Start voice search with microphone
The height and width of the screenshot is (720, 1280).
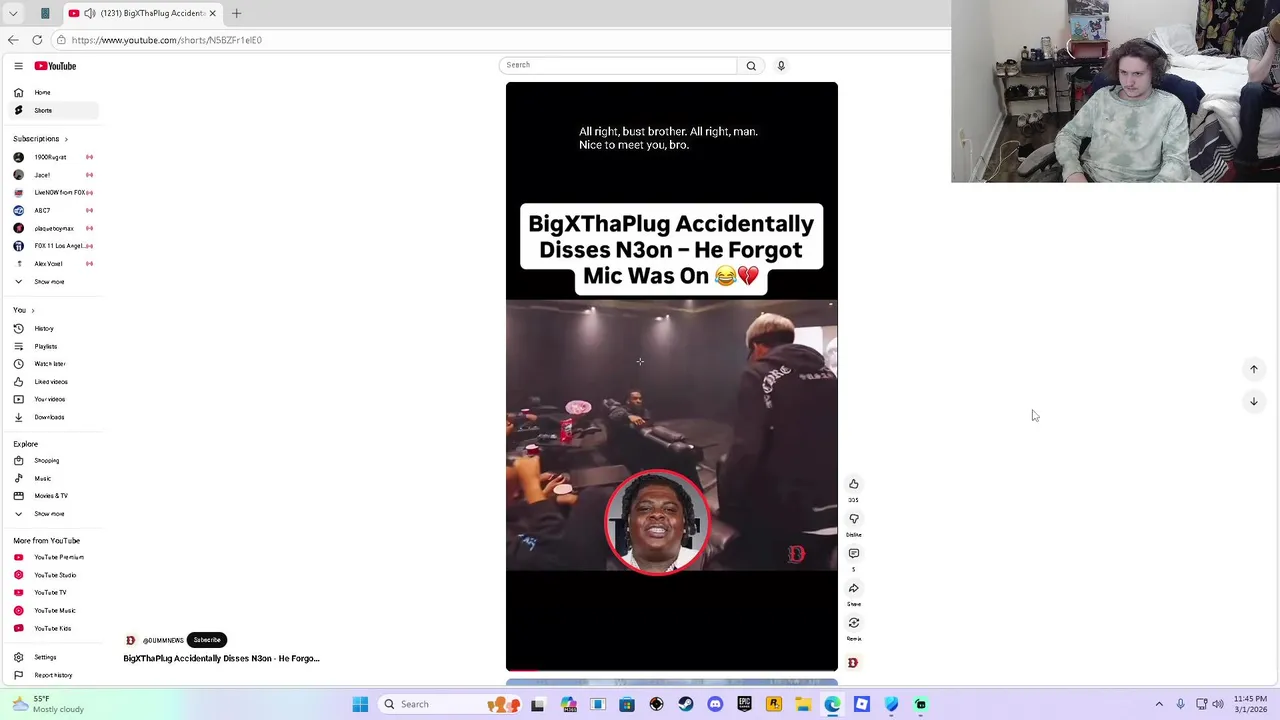coord(781,66)
